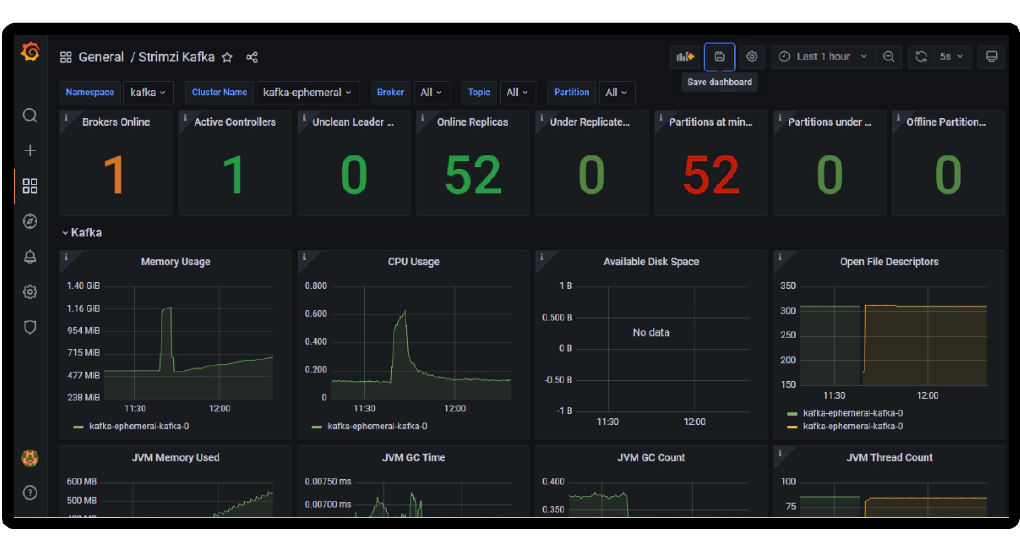Click the General breadcrumb link
Viewport: 1020px width, 544px height.
point(101,57)
